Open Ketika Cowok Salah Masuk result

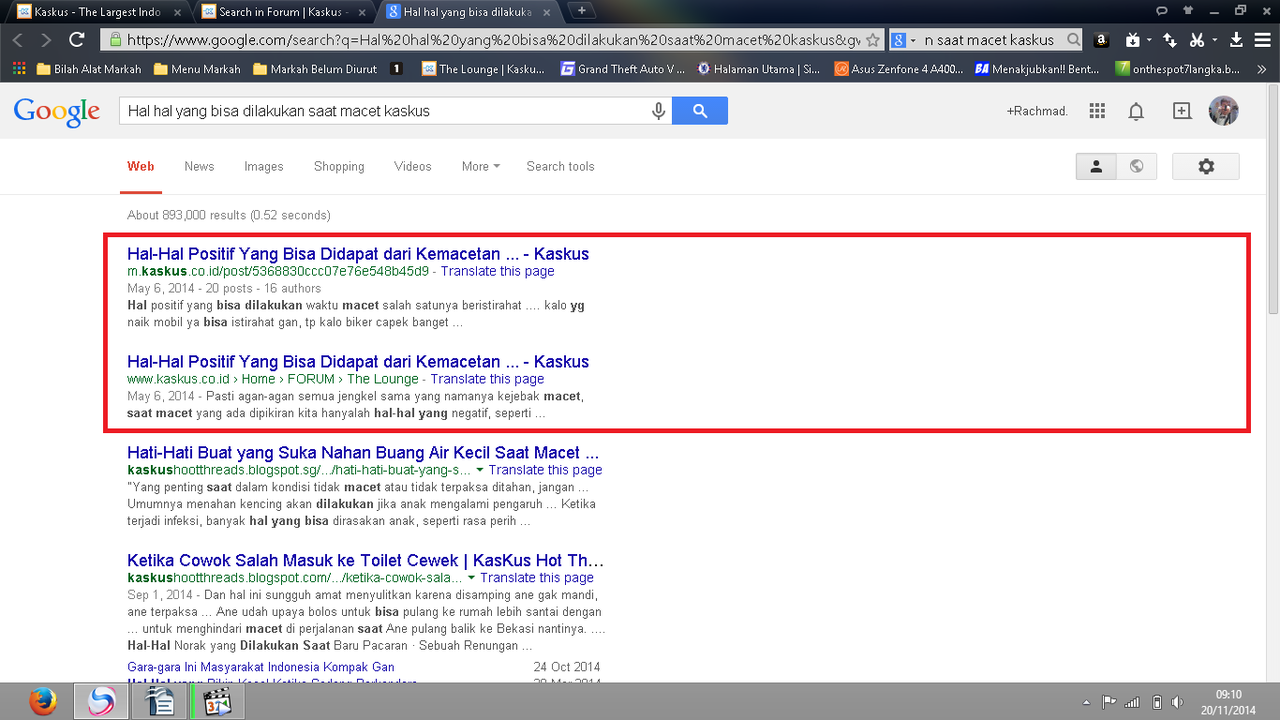click(x=365, y=561)
